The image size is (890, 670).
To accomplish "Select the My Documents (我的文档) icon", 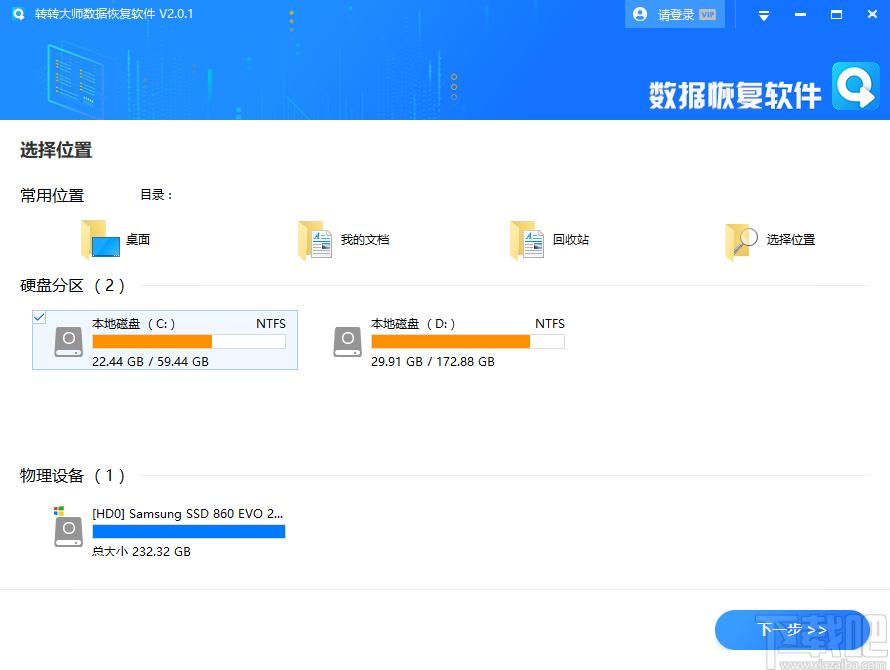I will click(315, 240).
